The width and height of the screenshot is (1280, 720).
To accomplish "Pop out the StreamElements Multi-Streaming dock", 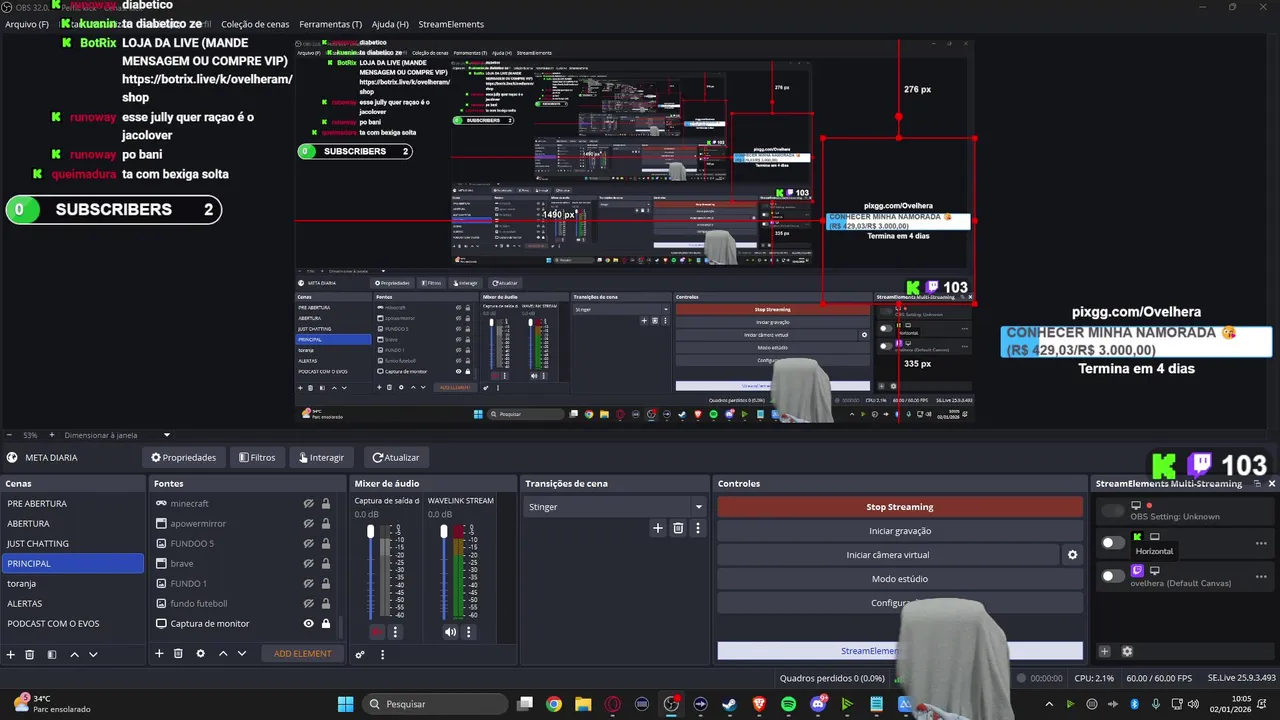I will pyautogui.click(x=1257, y=483).
